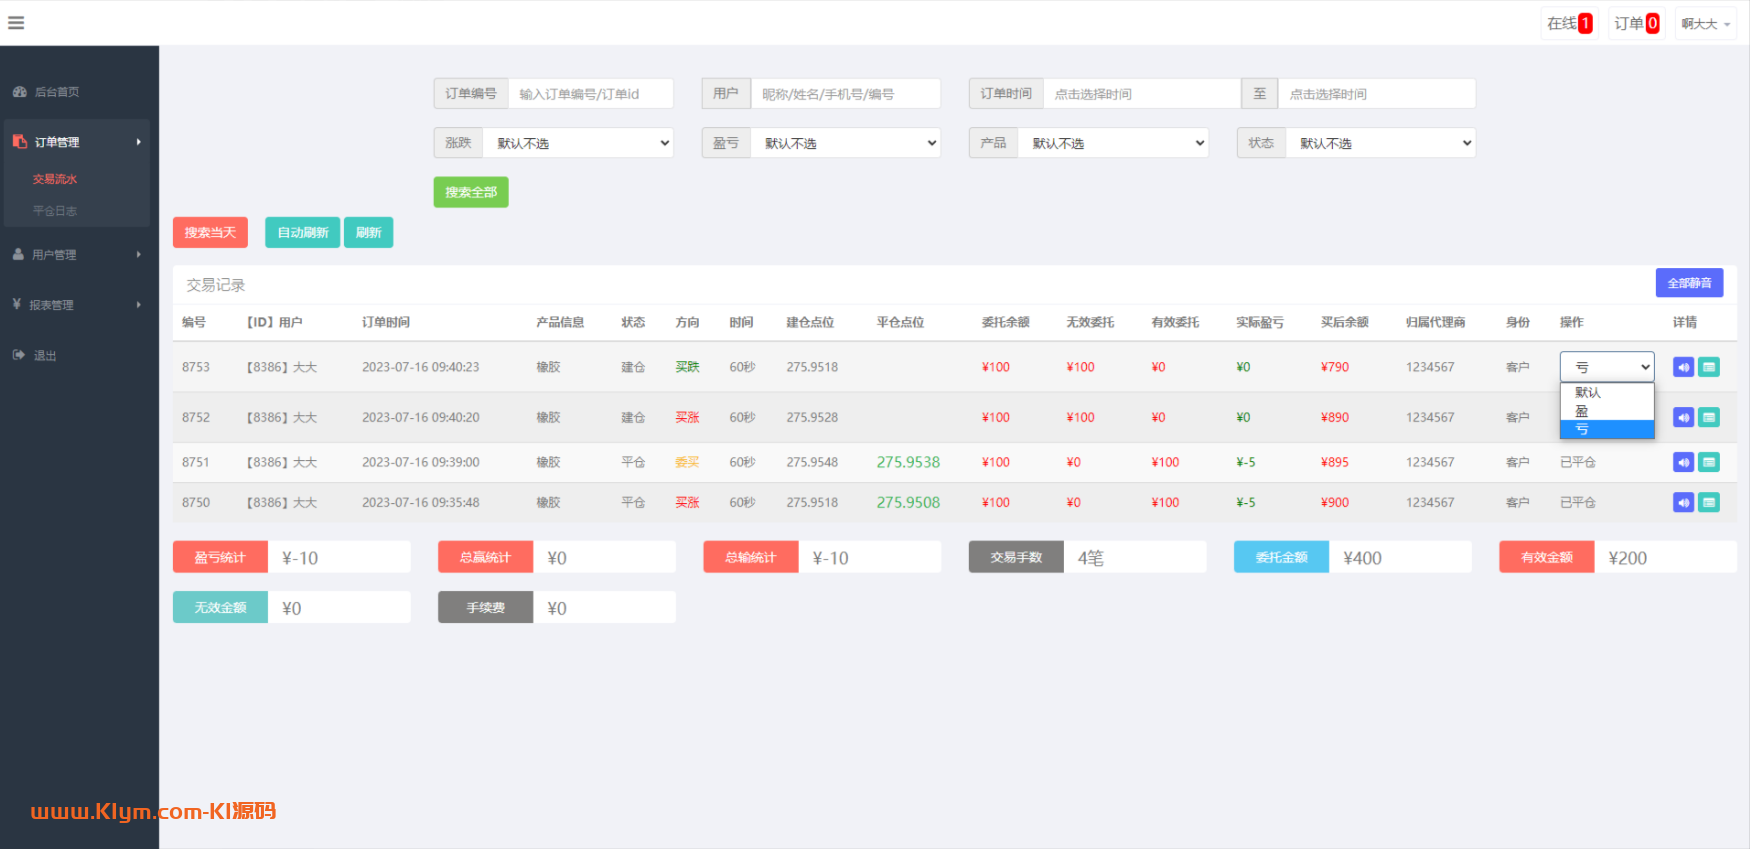Open the detail icon for order 8750
Image resolution: width=1750 pixels, height=849 pixels.
[1710, 502]
